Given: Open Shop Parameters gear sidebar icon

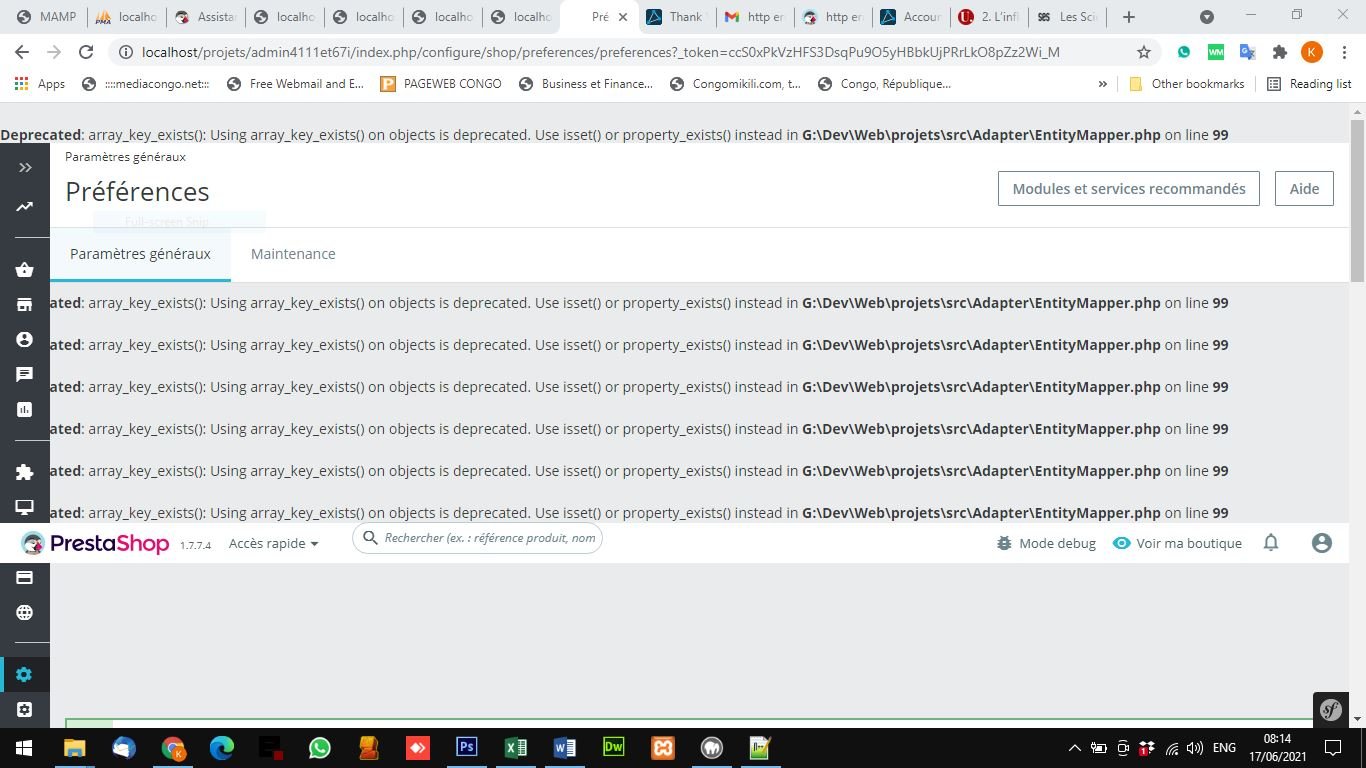Looking at the screenshot, I should [25, 675].
